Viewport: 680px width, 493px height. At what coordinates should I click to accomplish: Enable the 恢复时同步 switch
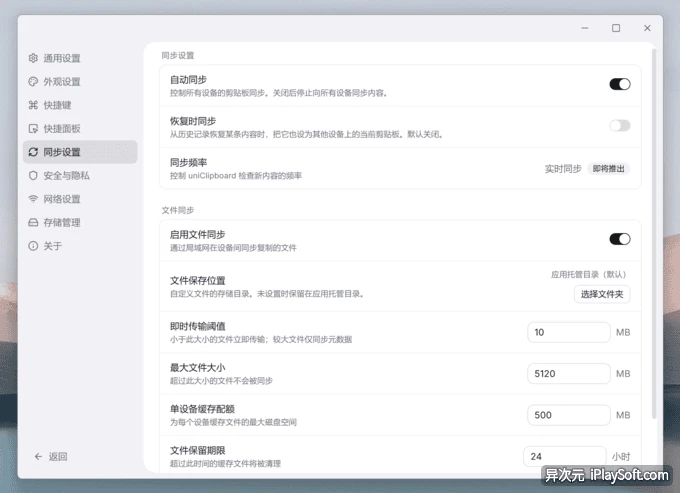point(620,126)
